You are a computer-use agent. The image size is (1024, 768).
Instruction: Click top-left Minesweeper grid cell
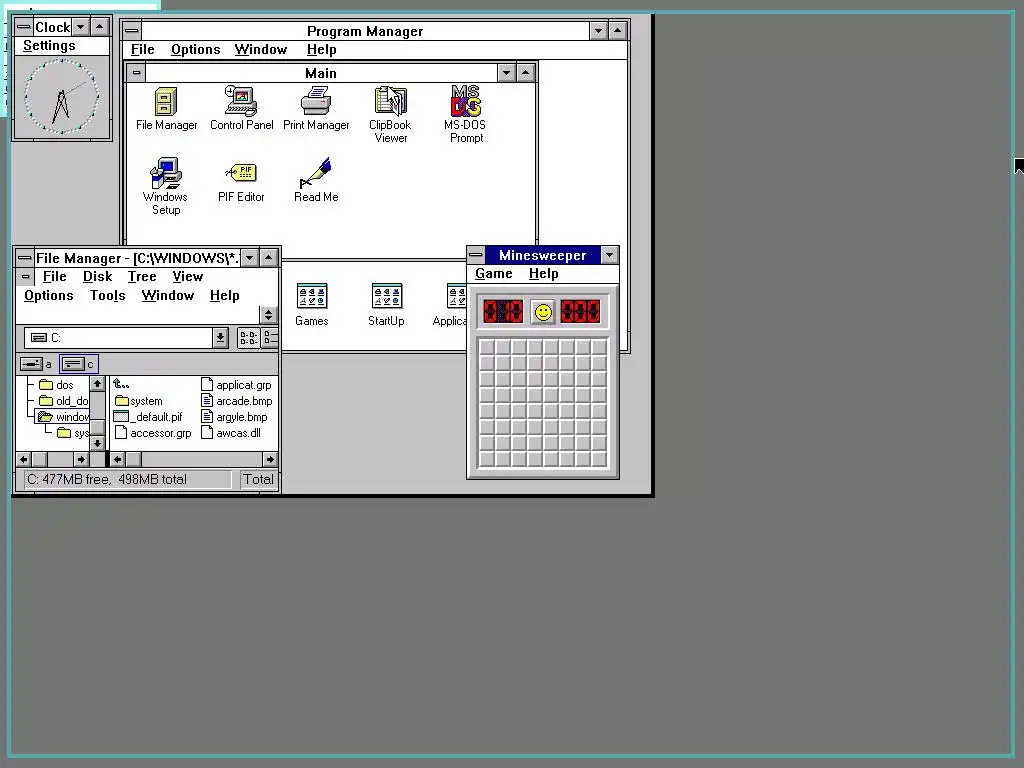pos(487,347)
